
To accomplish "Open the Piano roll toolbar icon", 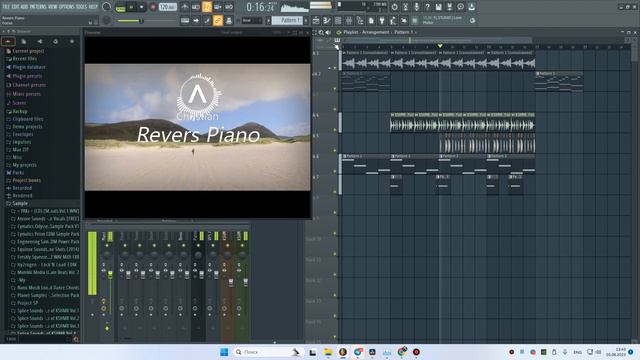I will point(327,20).
